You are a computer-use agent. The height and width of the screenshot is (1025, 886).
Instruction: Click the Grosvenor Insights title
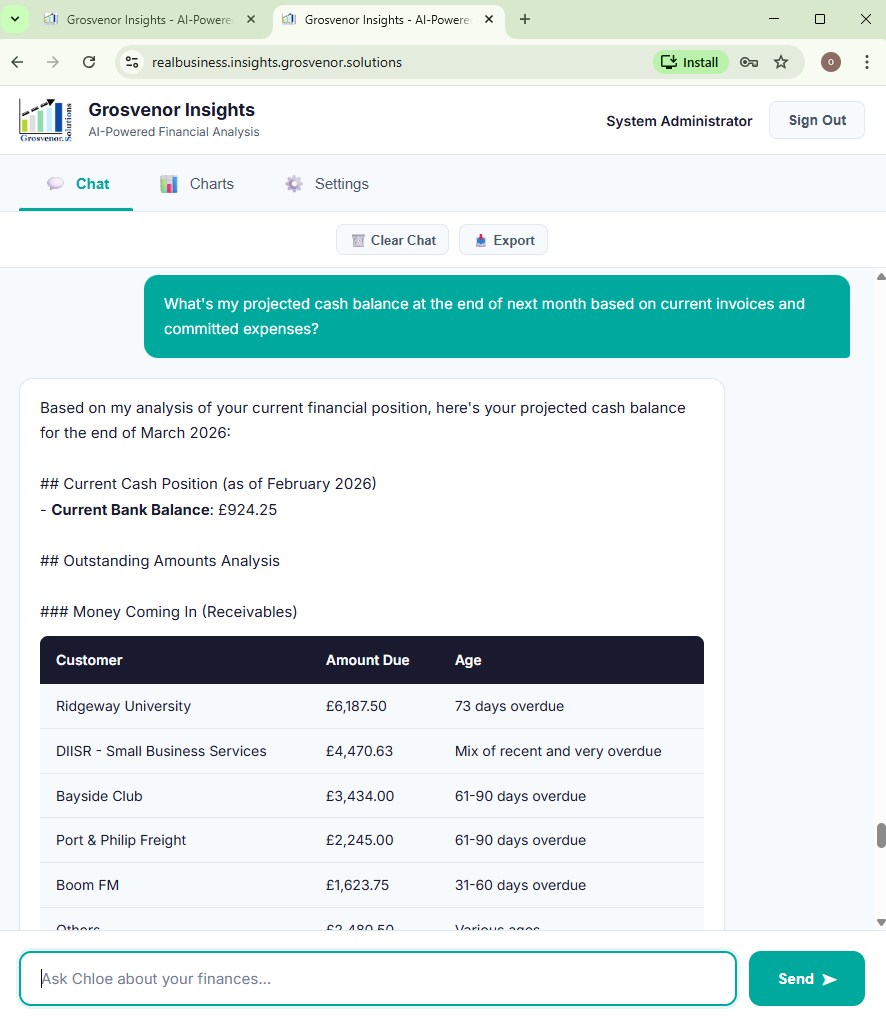point(171,110)
